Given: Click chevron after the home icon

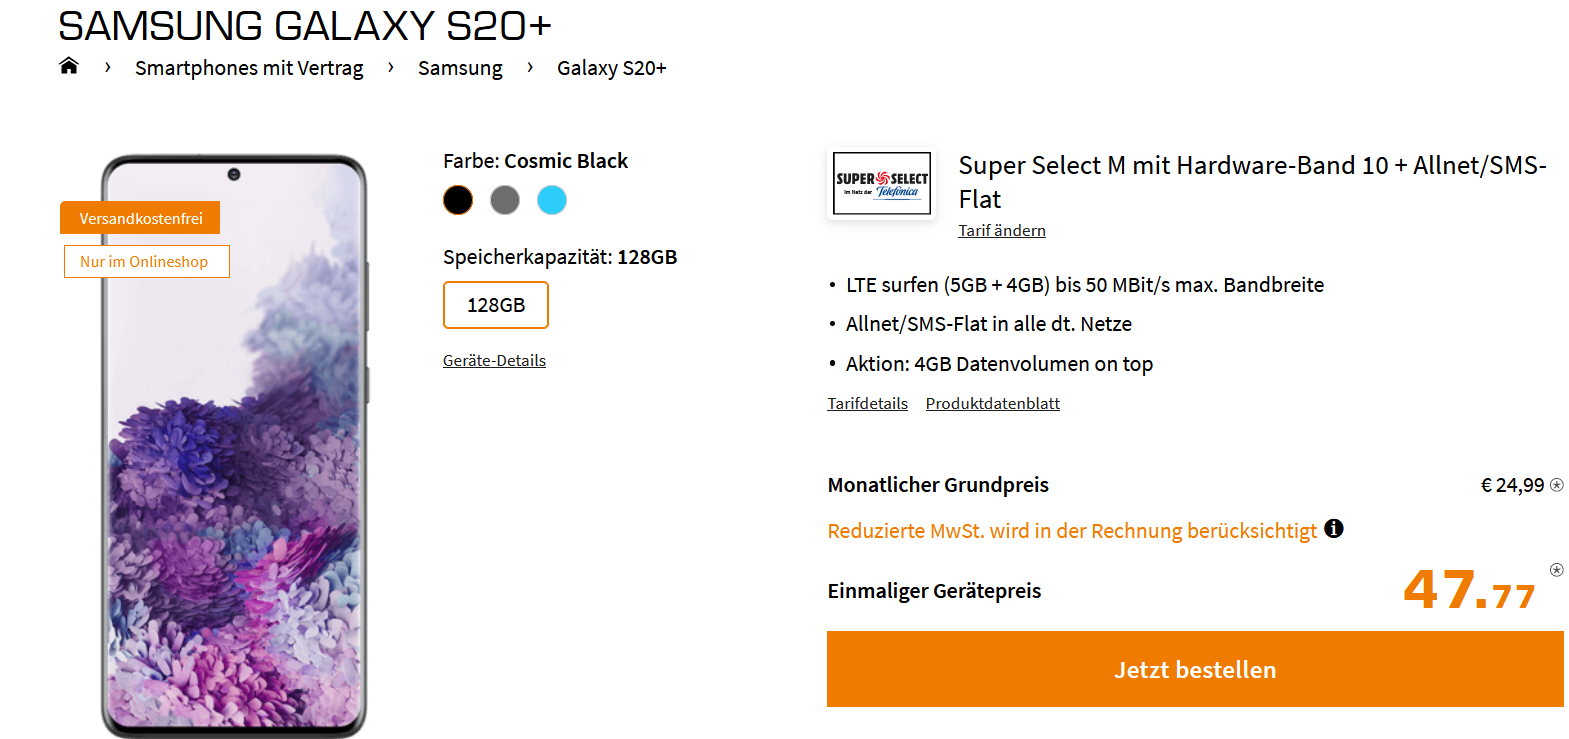Looking at the screenshot, I should click(108, 67).
